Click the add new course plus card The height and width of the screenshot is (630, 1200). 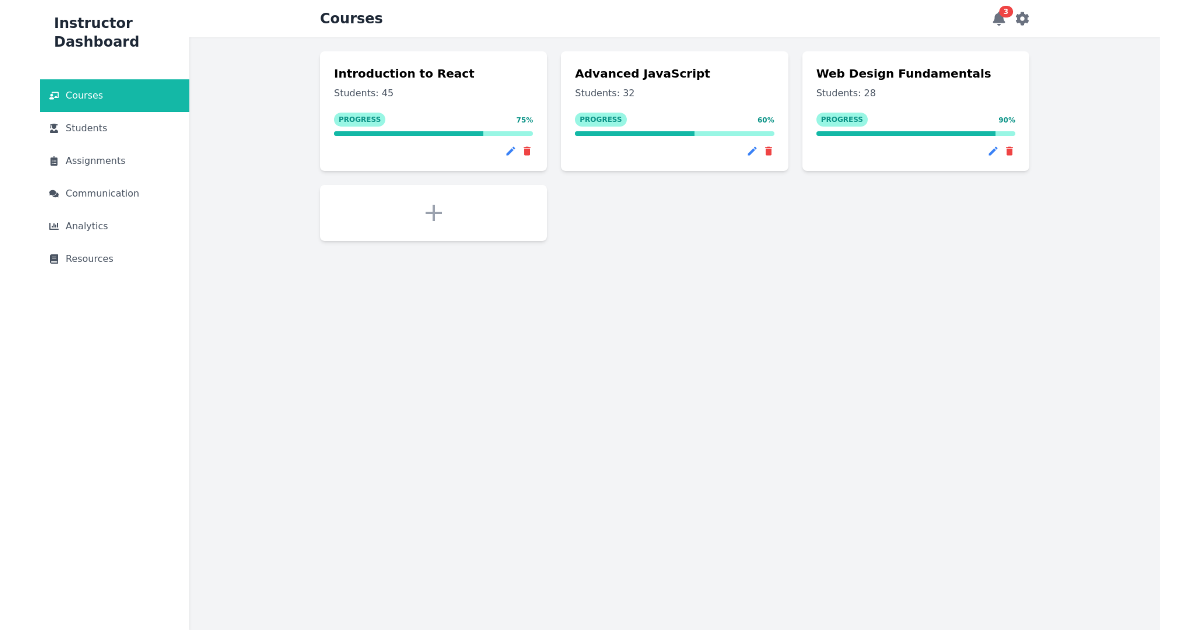(433, 212)
